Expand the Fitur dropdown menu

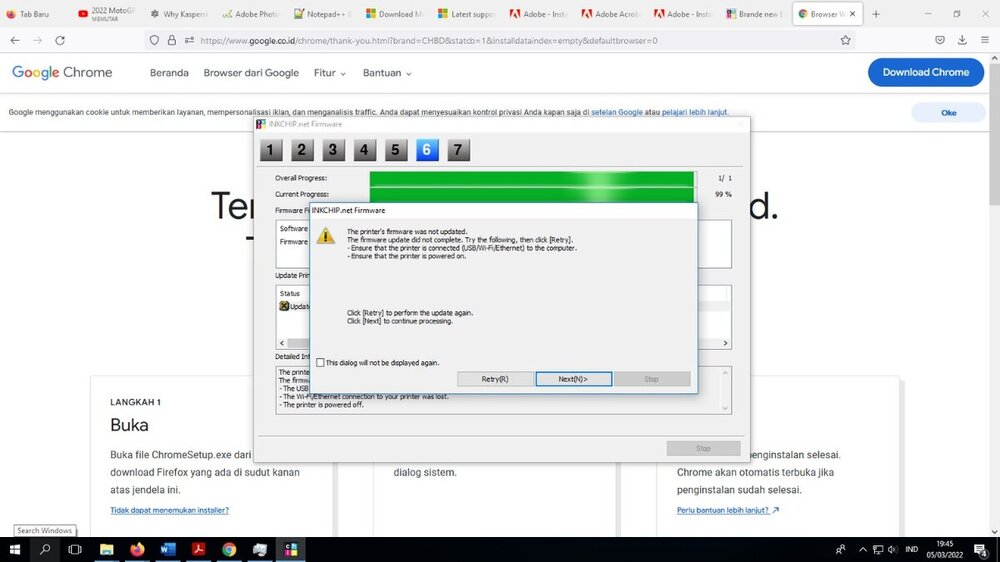pos(330,73)
